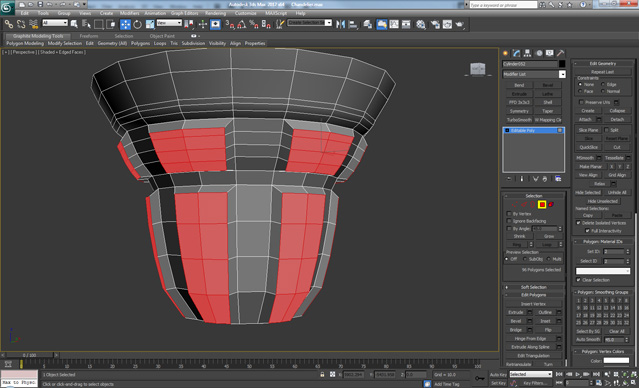The width and height of the screenshot is (639, 388).
Task: Click the Hide Unselected button
Action: coord(603,201)
